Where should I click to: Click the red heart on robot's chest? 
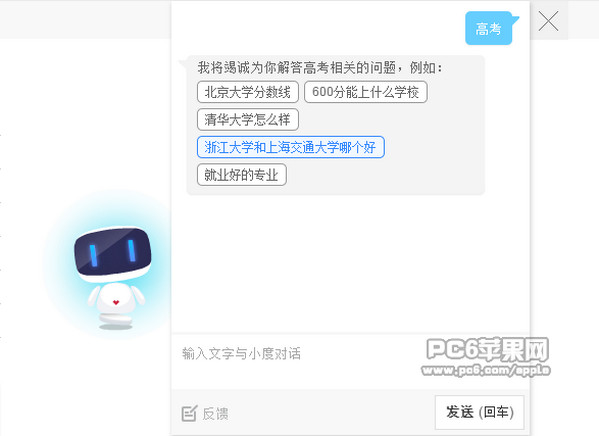116,302
